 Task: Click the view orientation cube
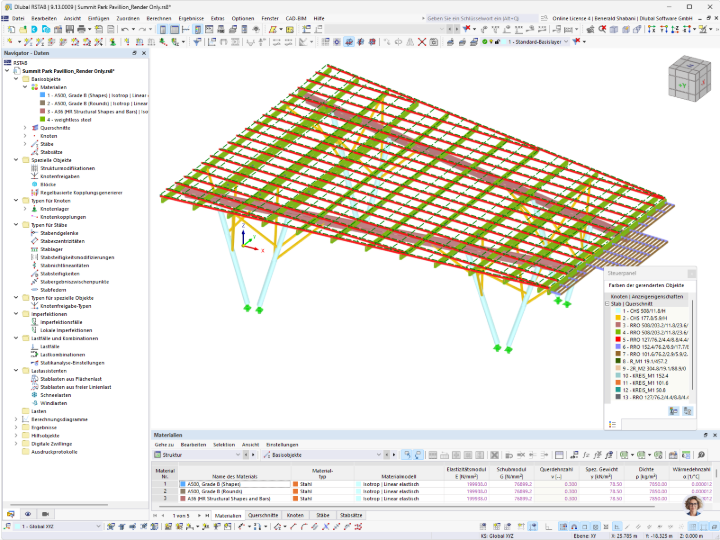[689, 79]
